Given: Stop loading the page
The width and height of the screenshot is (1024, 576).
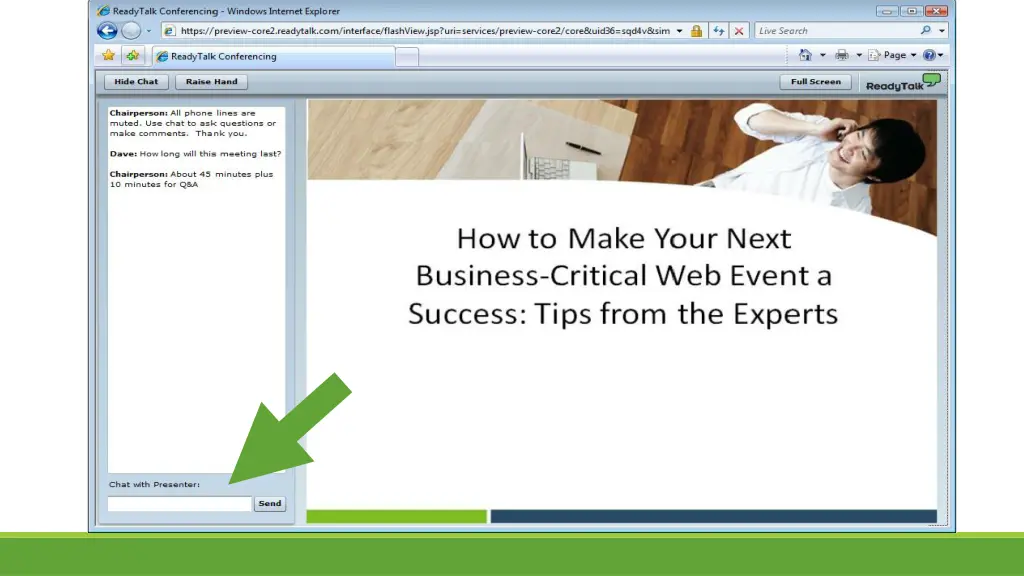Looking at the screenshot, I should coord(738,30).
